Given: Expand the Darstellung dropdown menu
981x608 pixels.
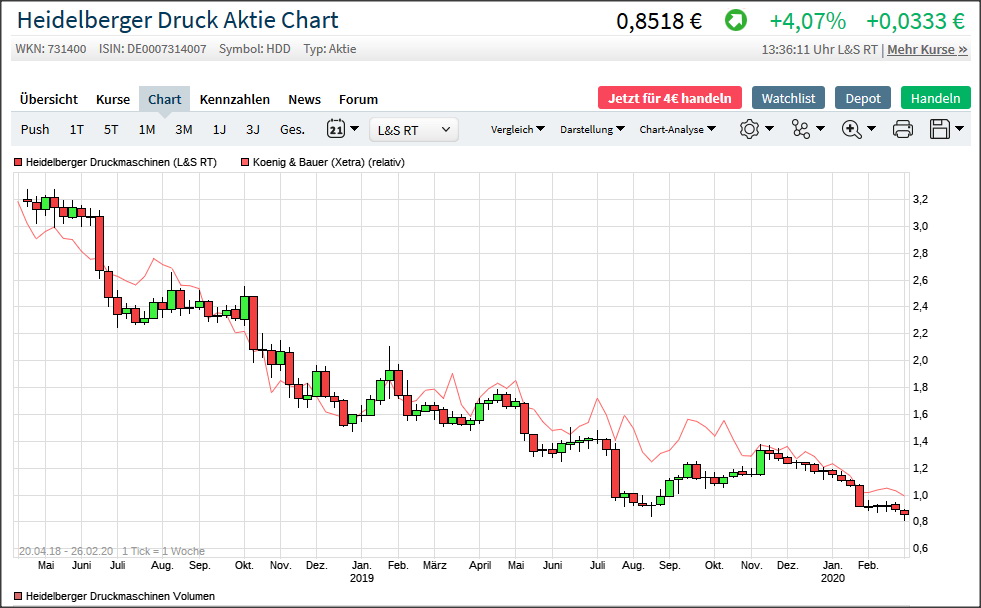Looking at the screenshot, I should [x=592, y=129].
